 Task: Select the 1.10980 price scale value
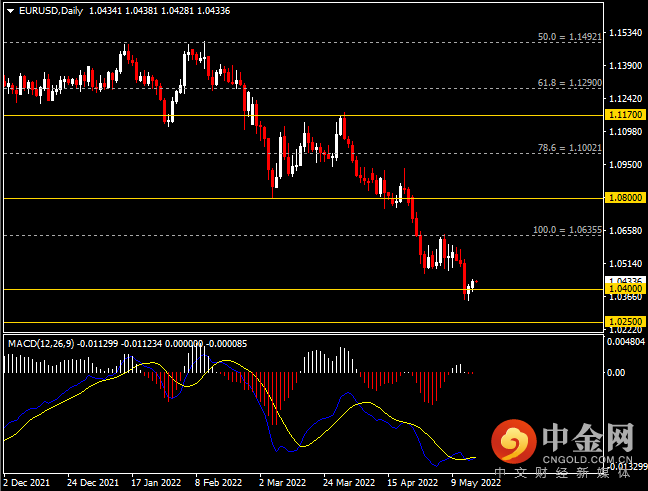626,131
